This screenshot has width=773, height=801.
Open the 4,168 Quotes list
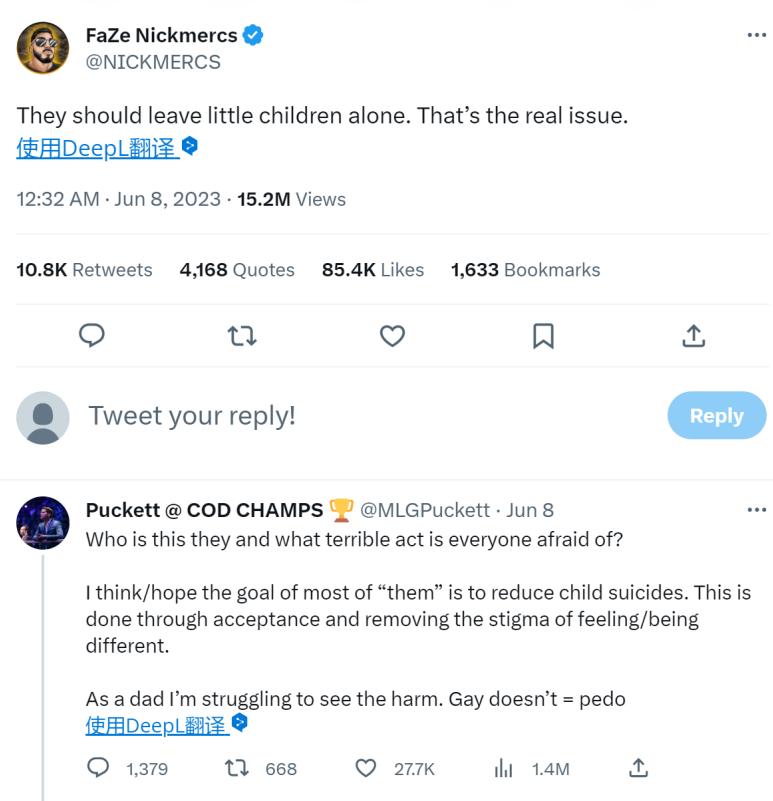point(237,270)
